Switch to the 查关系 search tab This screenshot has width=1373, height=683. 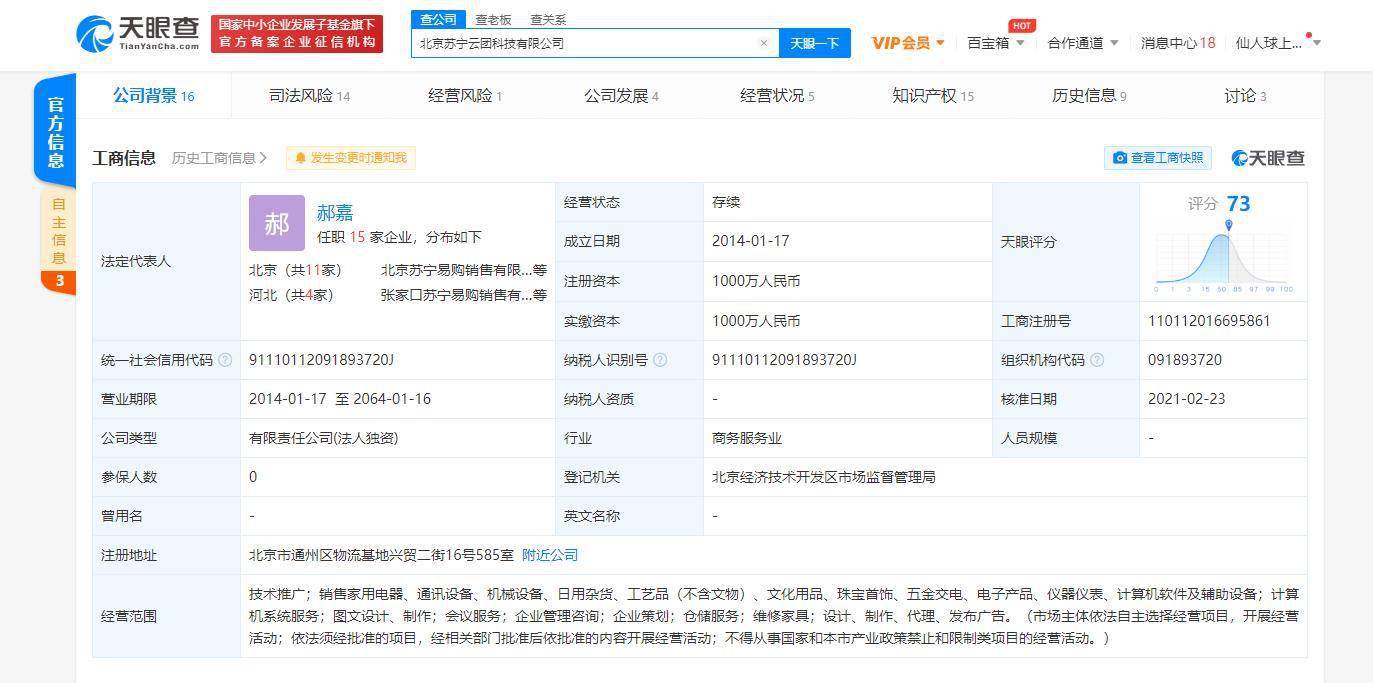point(548,19)
